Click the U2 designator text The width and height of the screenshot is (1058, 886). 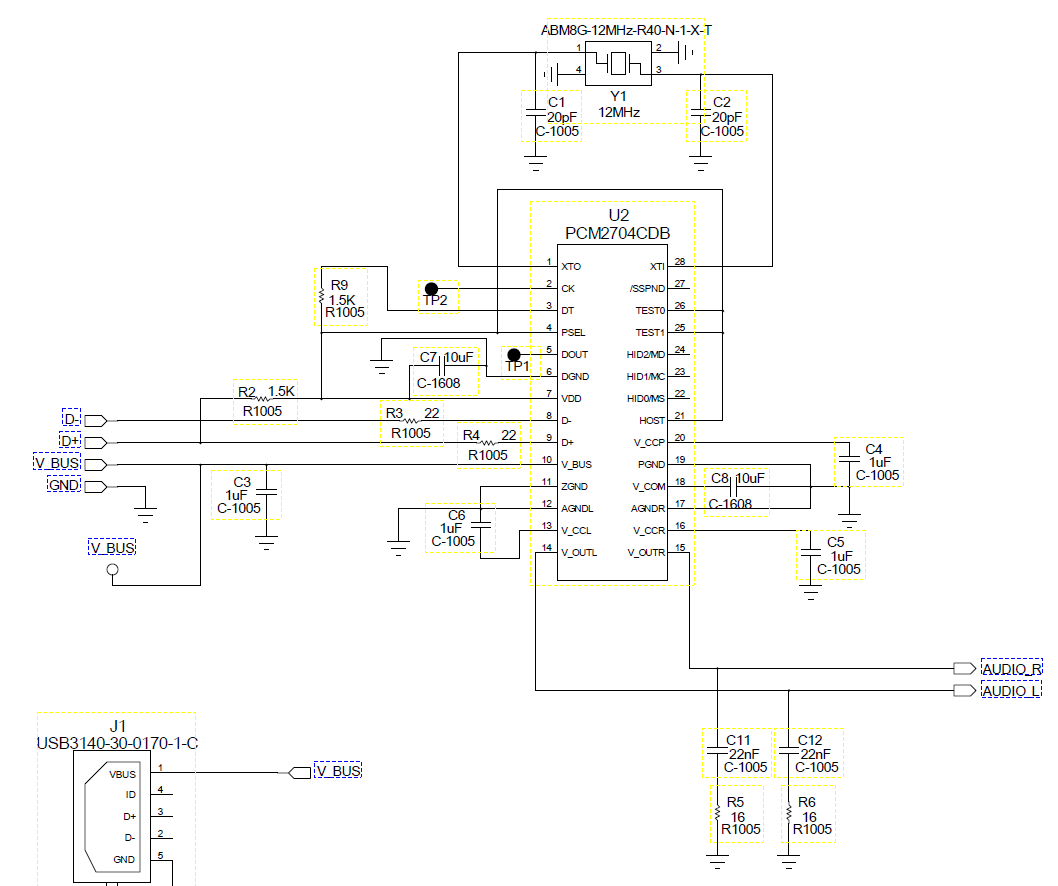click(x=619, y=215)
